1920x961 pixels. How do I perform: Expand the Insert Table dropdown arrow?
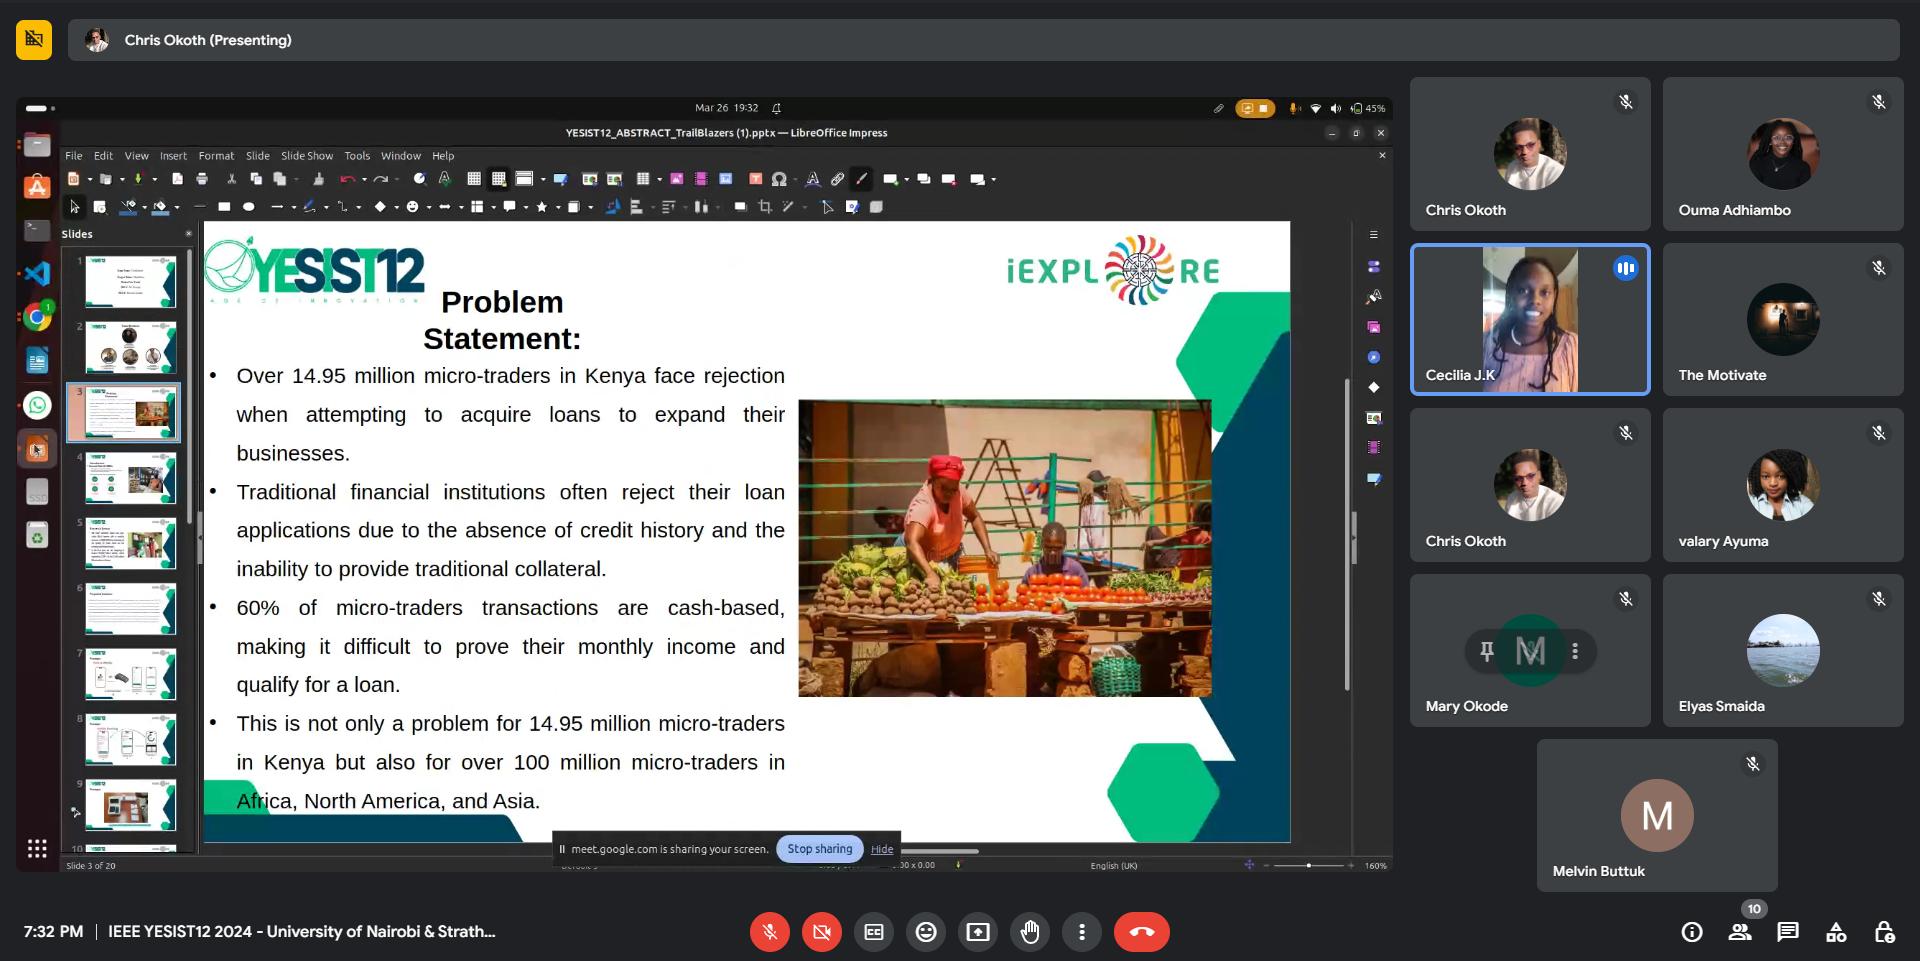pos(660,179)
